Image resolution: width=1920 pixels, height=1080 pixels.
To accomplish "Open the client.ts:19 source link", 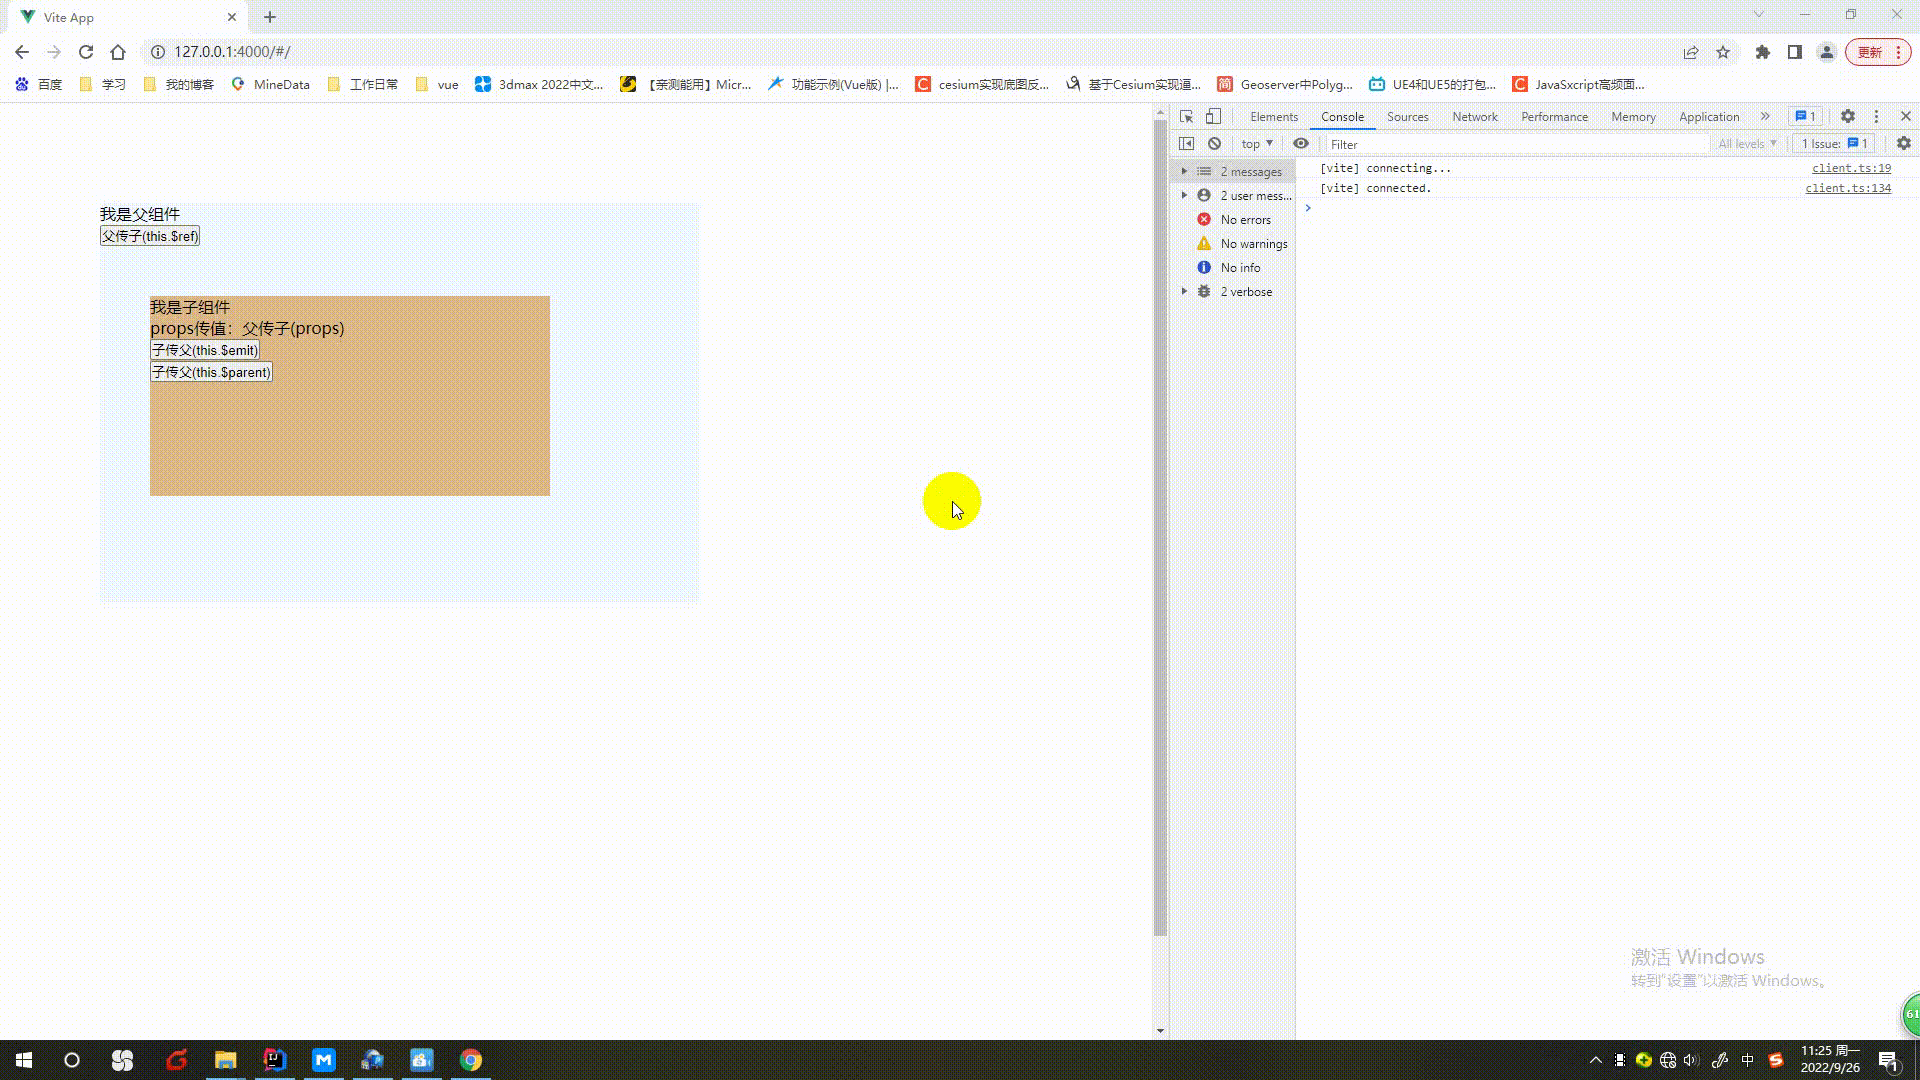I will pos(1850,167).
